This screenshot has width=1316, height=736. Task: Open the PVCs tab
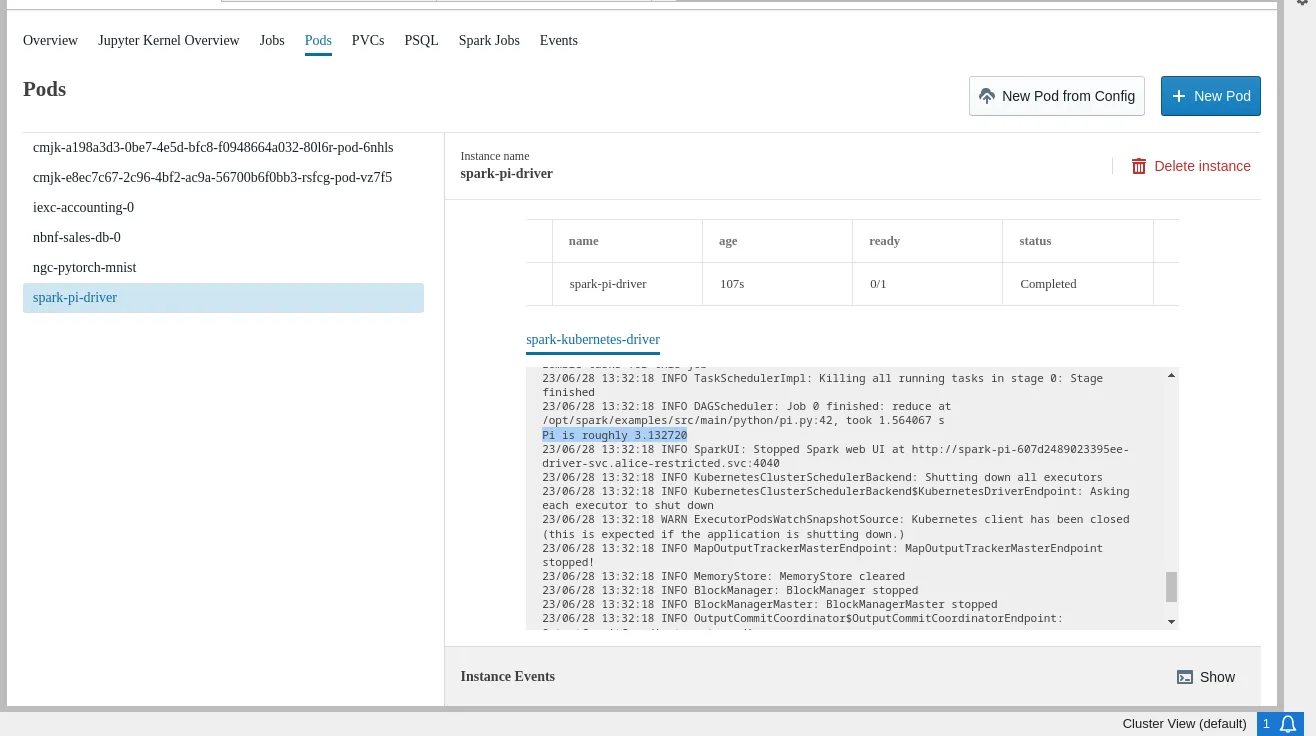368,41
